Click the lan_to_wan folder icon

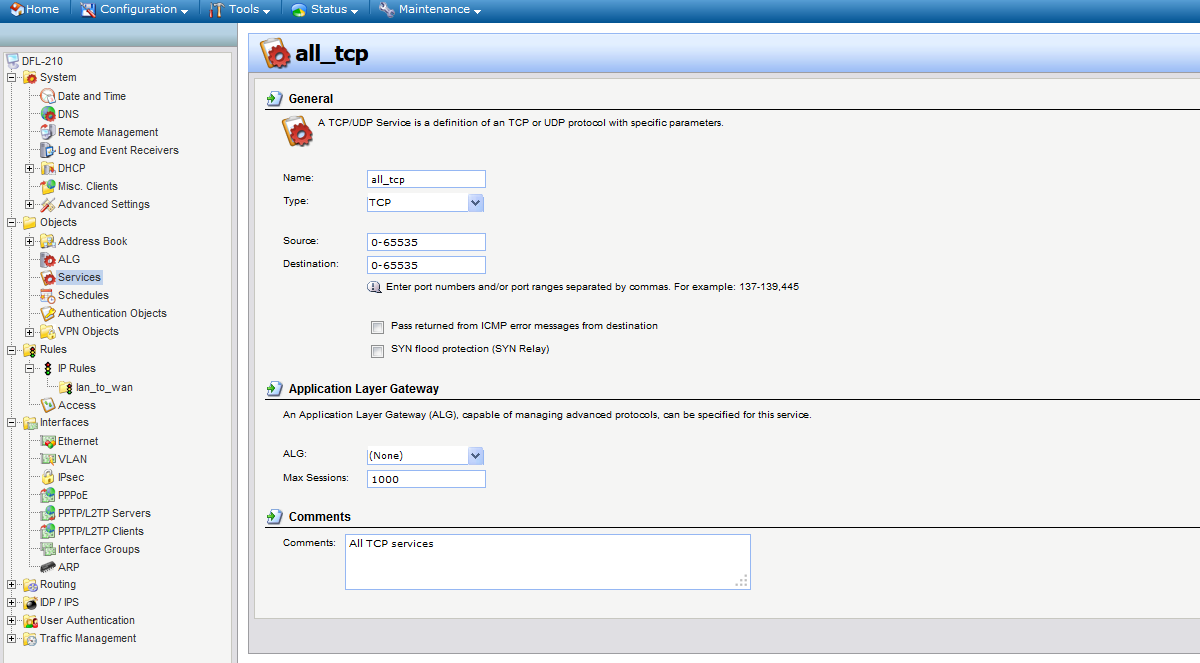pos(66,387)
